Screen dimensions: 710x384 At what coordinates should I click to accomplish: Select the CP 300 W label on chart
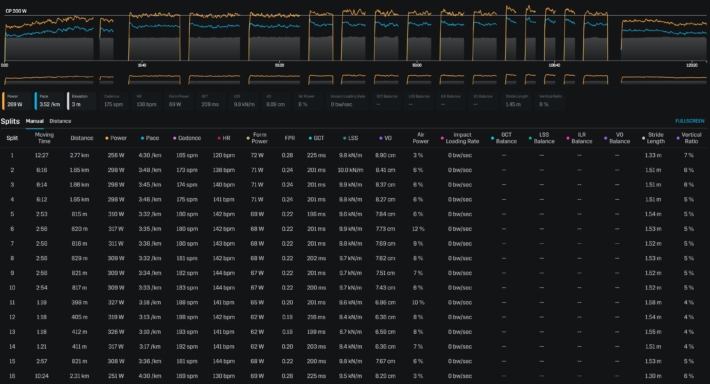coord(16,11)
